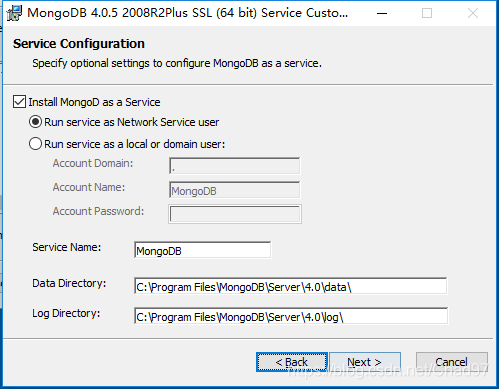Cancel the MongoDB setup
Image resolution: width=499 pixels, height=389 pixels.
pyautogui.click(x=452, y=362)
